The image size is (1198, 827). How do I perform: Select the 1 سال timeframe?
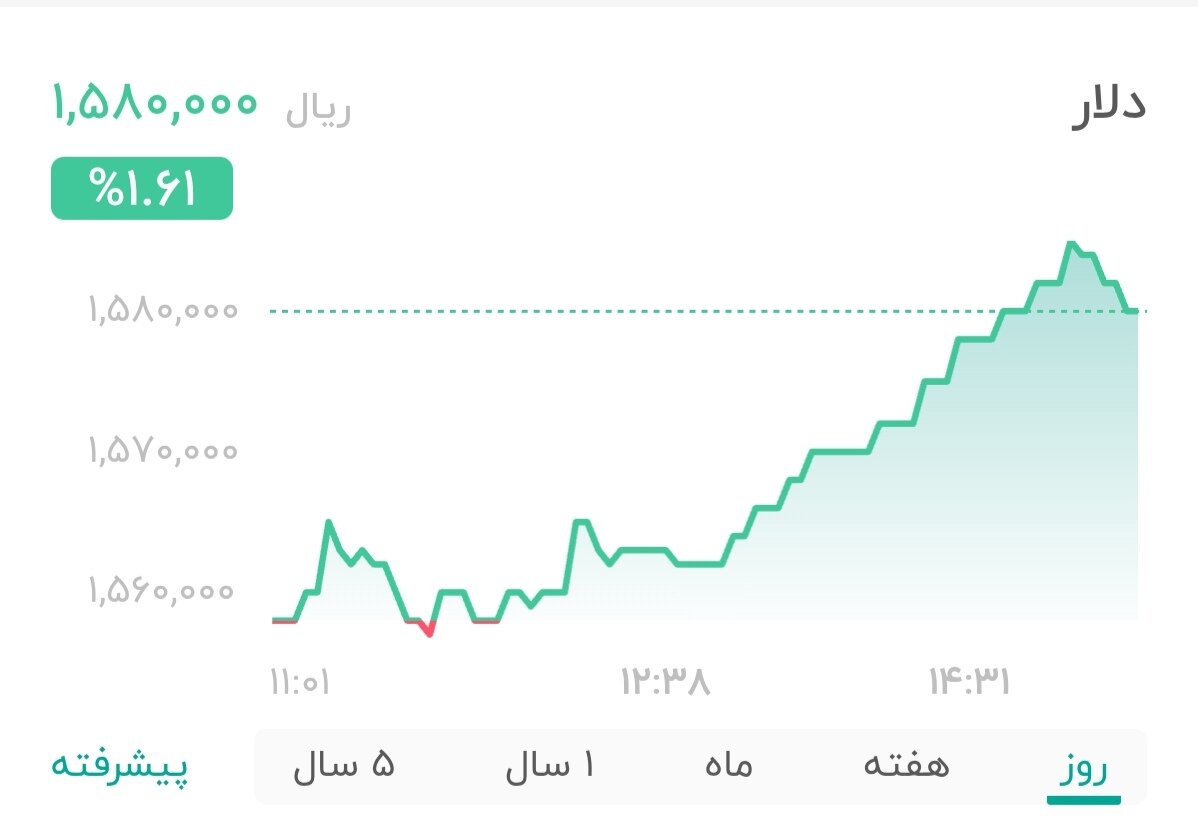click(550, 765)
